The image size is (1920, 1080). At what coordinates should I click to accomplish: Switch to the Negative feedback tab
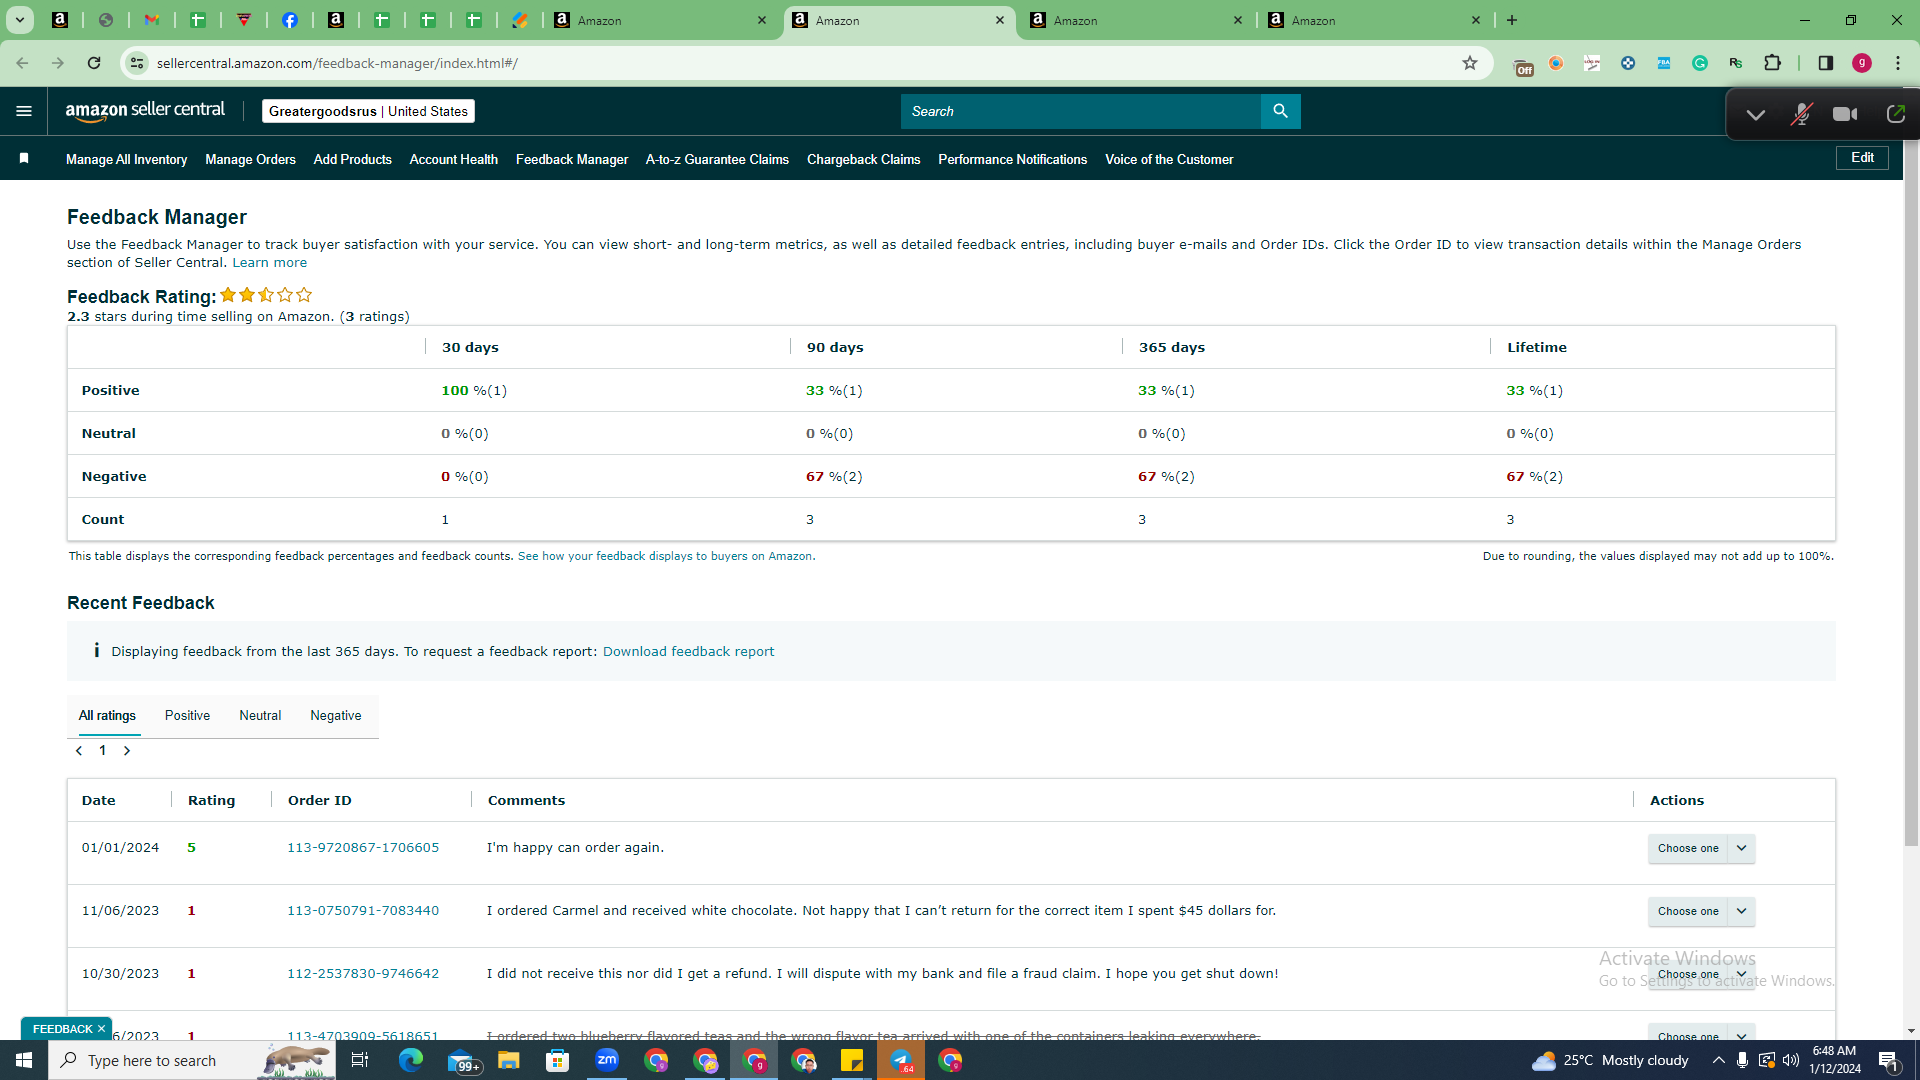[336, 716]
